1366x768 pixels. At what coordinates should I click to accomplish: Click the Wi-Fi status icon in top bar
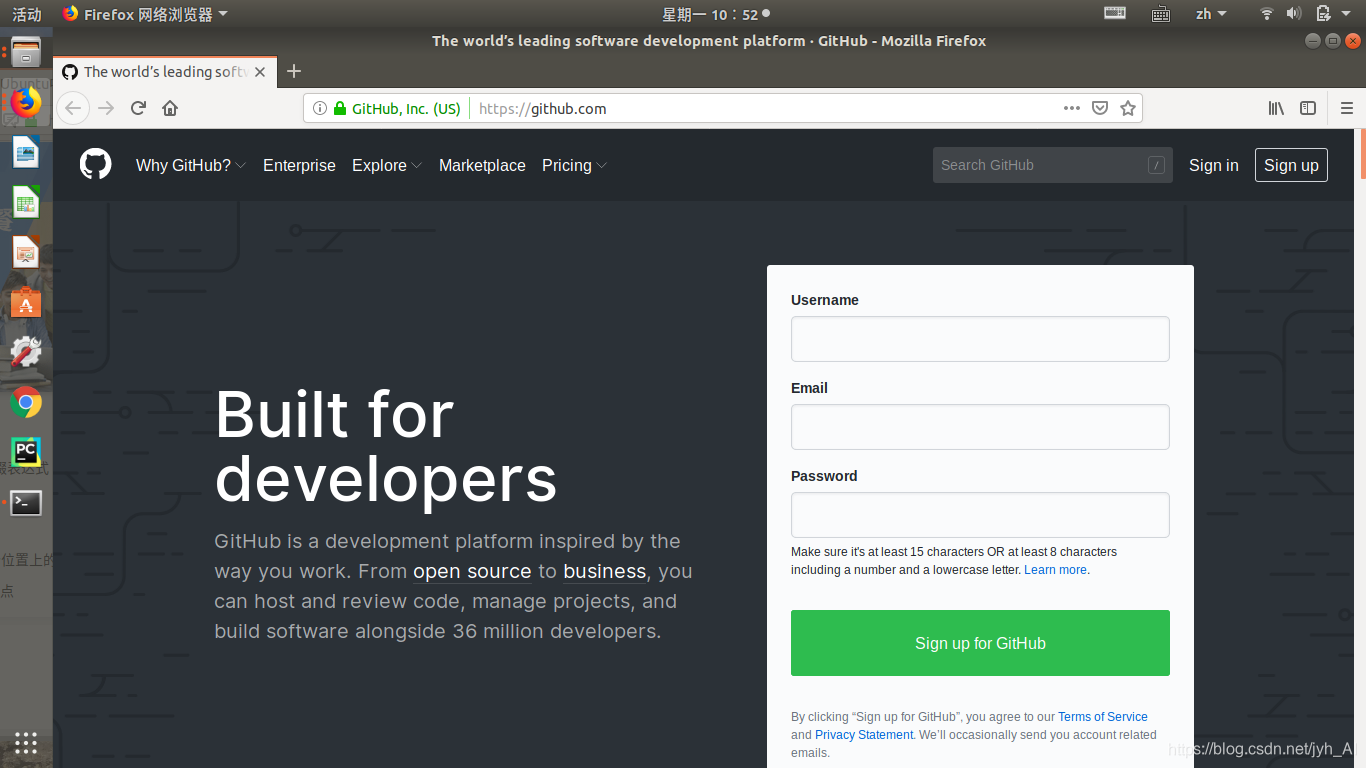click(x=1267, y=14)
